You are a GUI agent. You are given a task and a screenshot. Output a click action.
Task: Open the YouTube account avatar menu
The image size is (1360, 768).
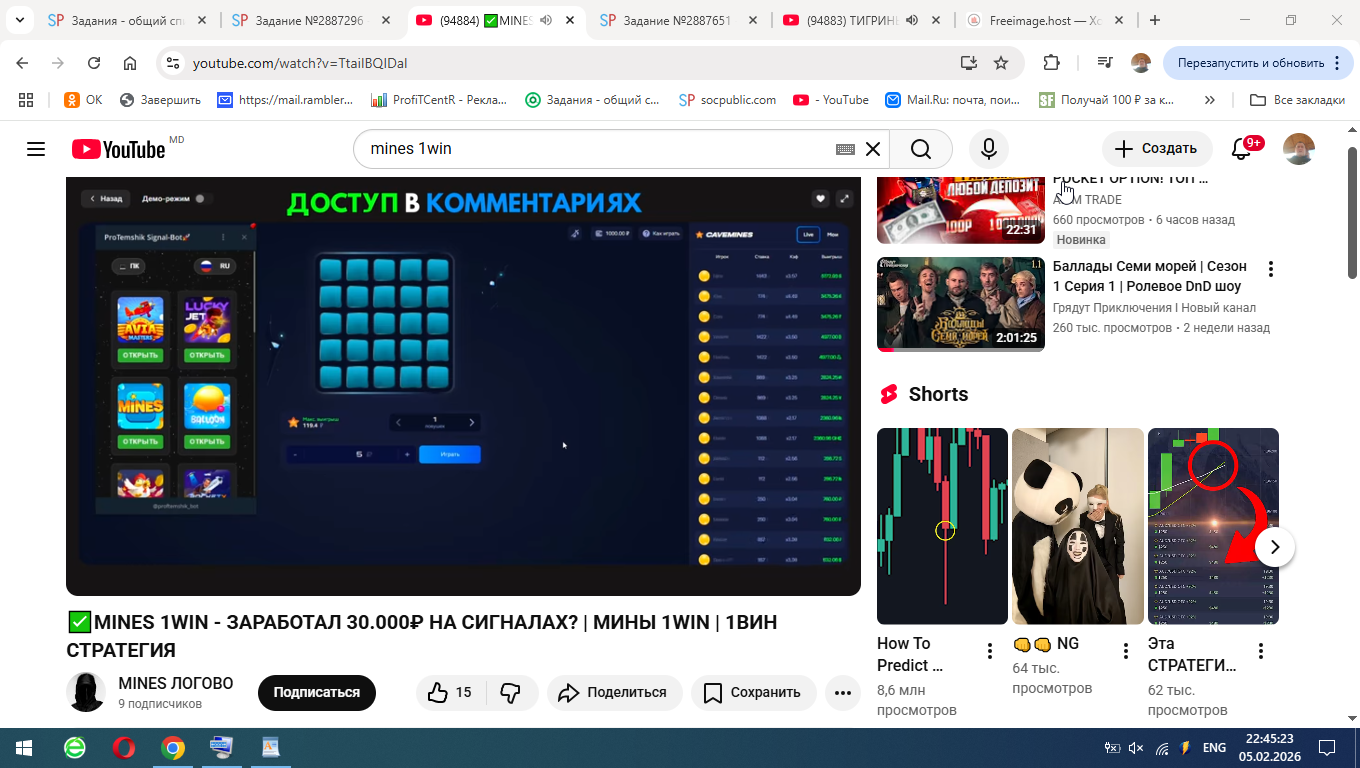click(1299, 149)
